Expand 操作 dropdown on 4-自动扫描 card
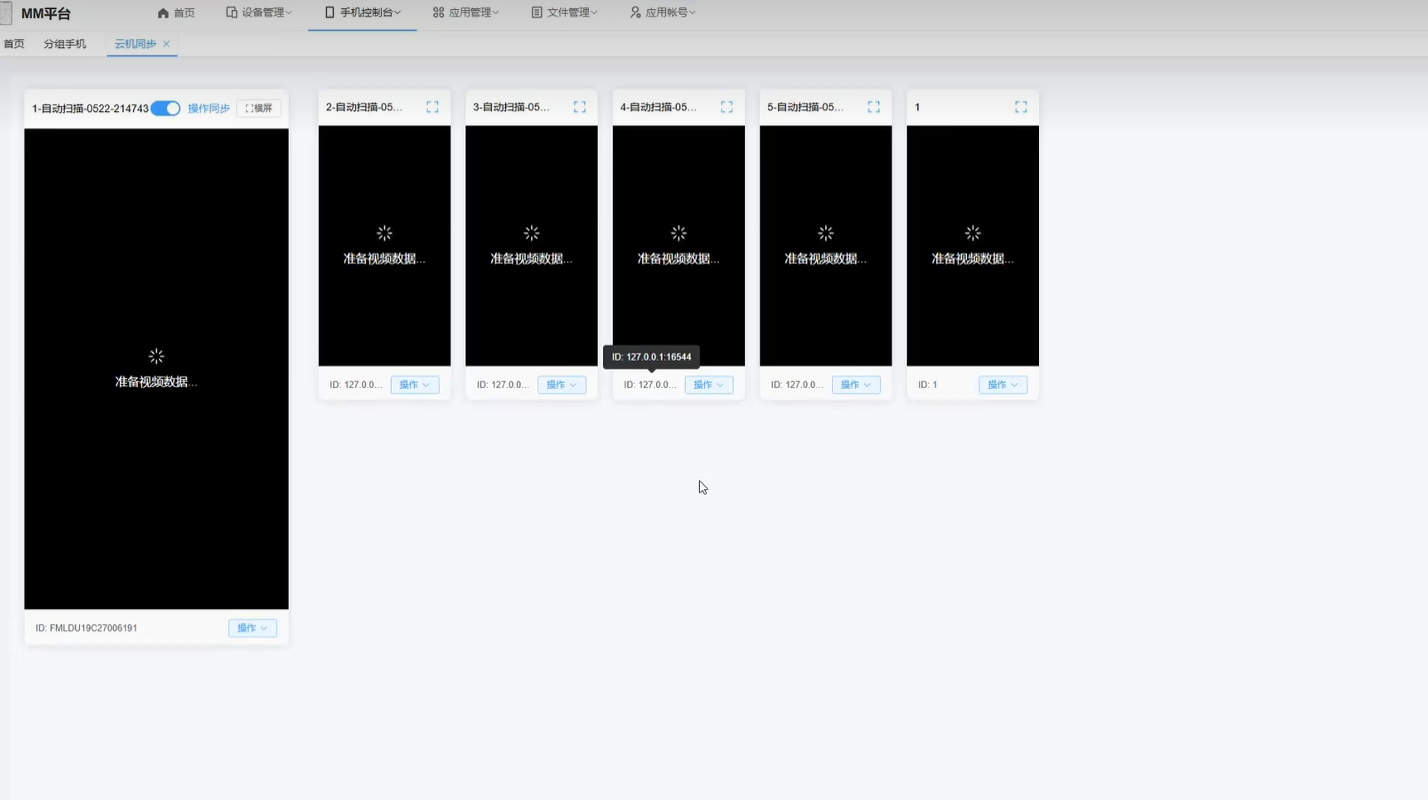1428x800 pixels. (x=708, y=385)
